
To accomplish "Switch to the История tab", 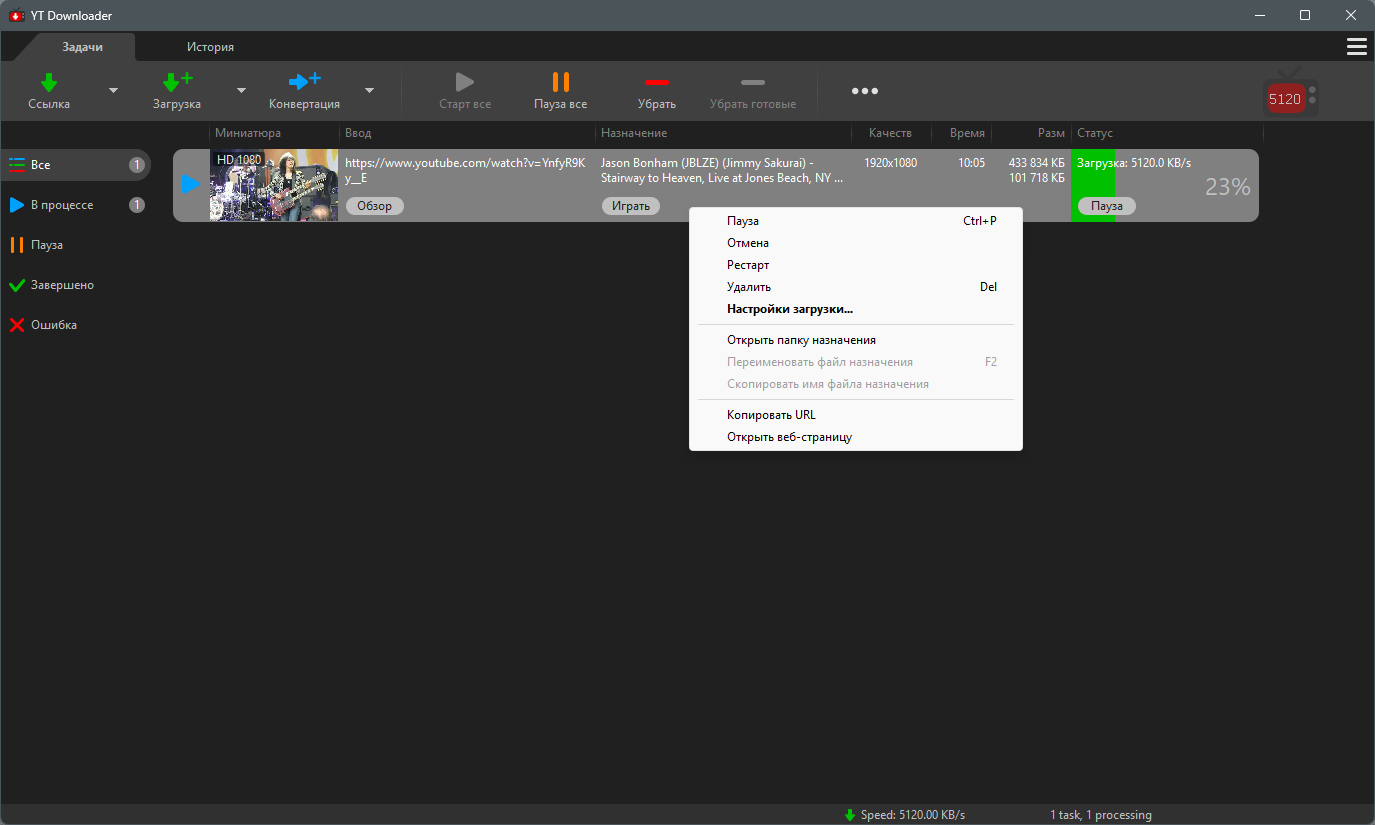I will pos(210,47).
